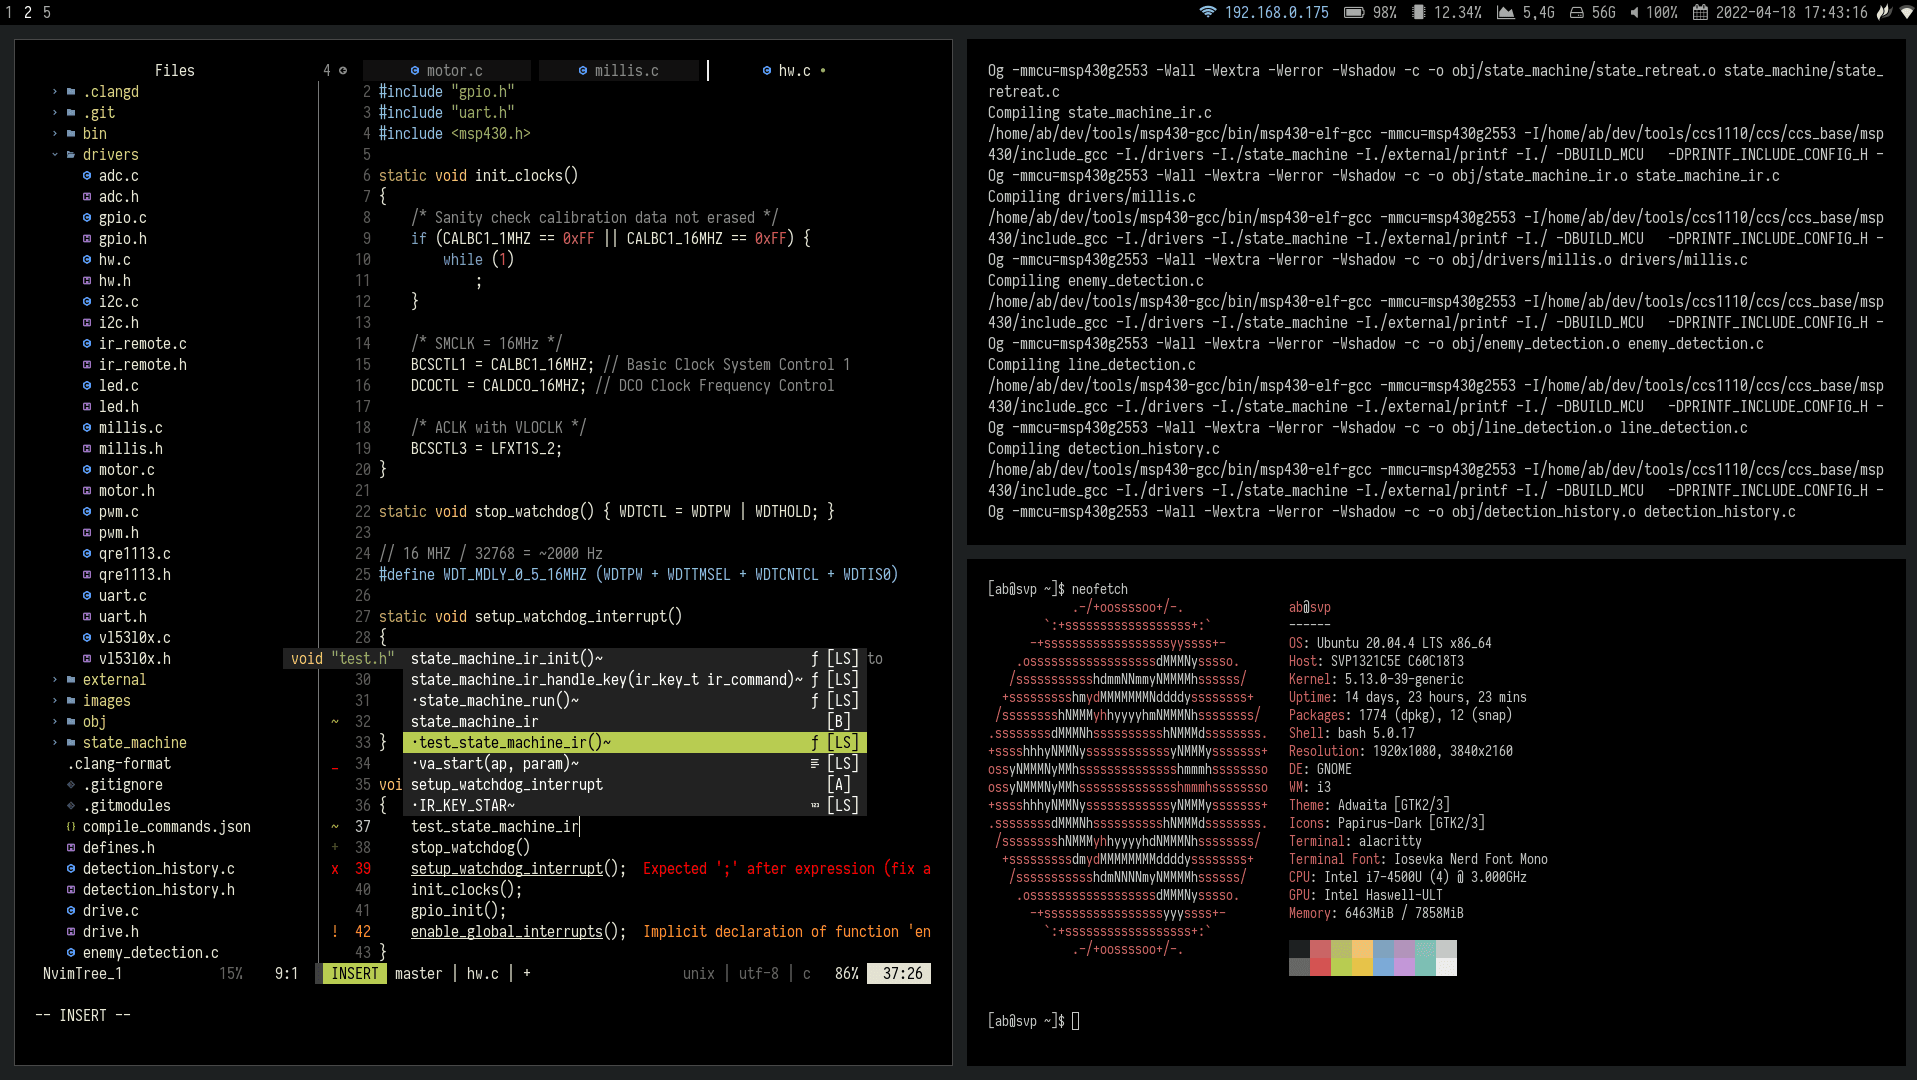Click the file icon next to ir_remote.c
This screenshot has height=1080, width=1917.
click(x=87, y=343)
